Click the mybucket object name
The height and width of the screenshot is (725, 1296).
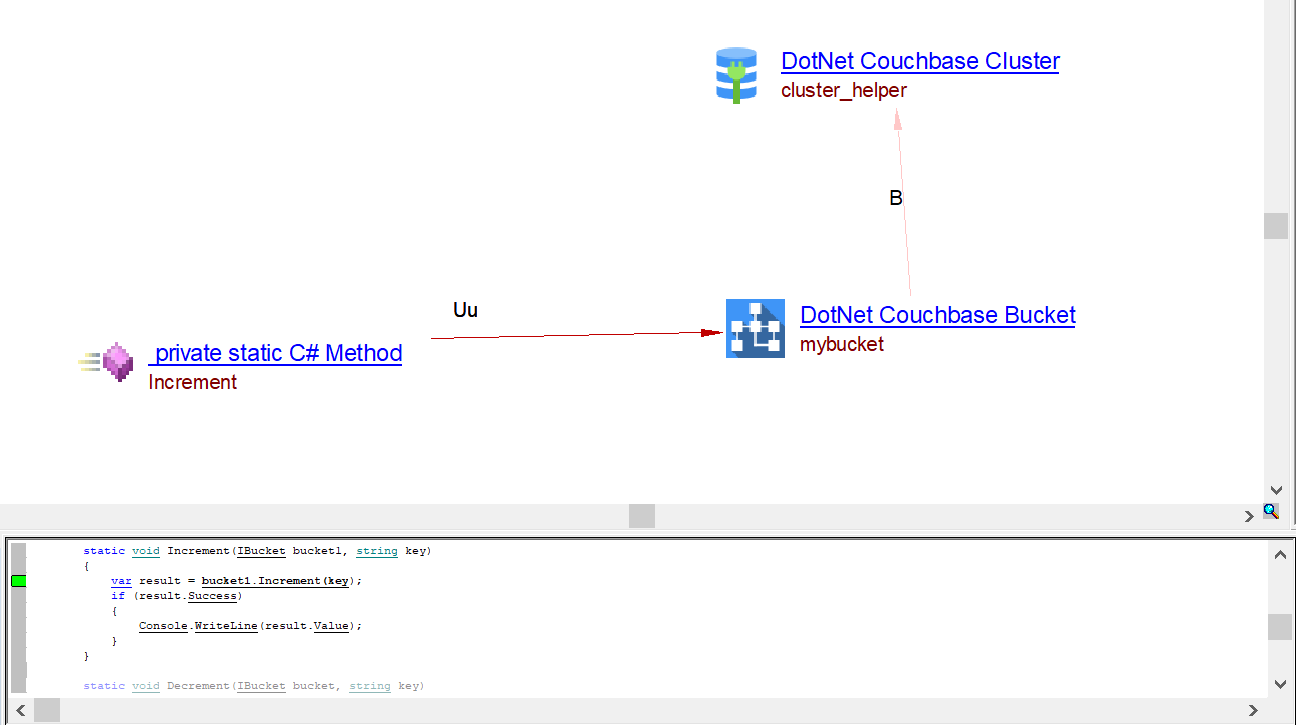(842, 344)
